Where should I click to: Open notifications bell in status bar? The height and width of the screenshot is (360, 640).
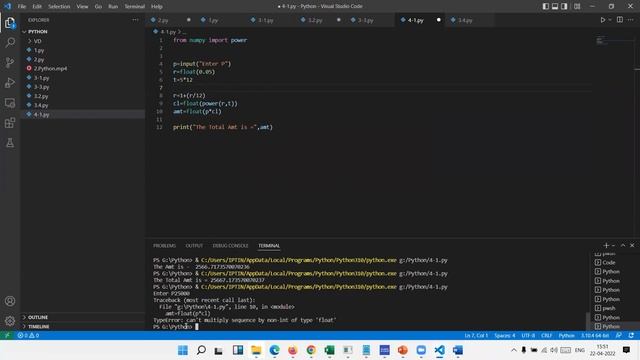(631, 336)
